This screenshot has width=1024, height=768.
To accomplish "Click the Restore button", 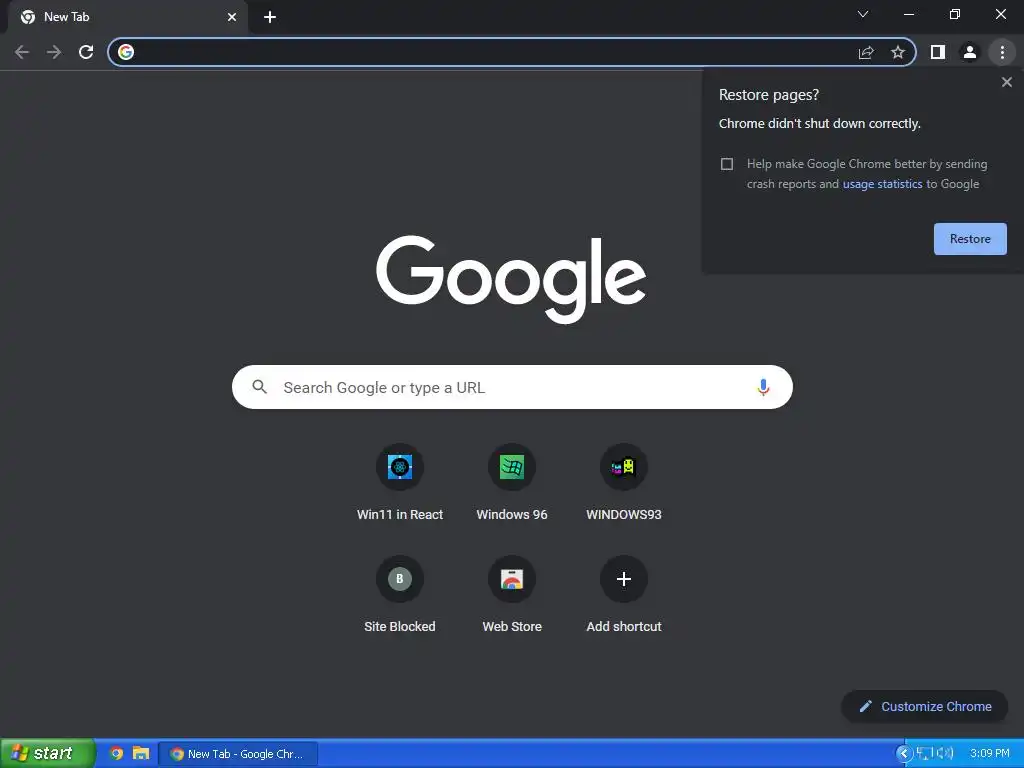I will point(970,239).
